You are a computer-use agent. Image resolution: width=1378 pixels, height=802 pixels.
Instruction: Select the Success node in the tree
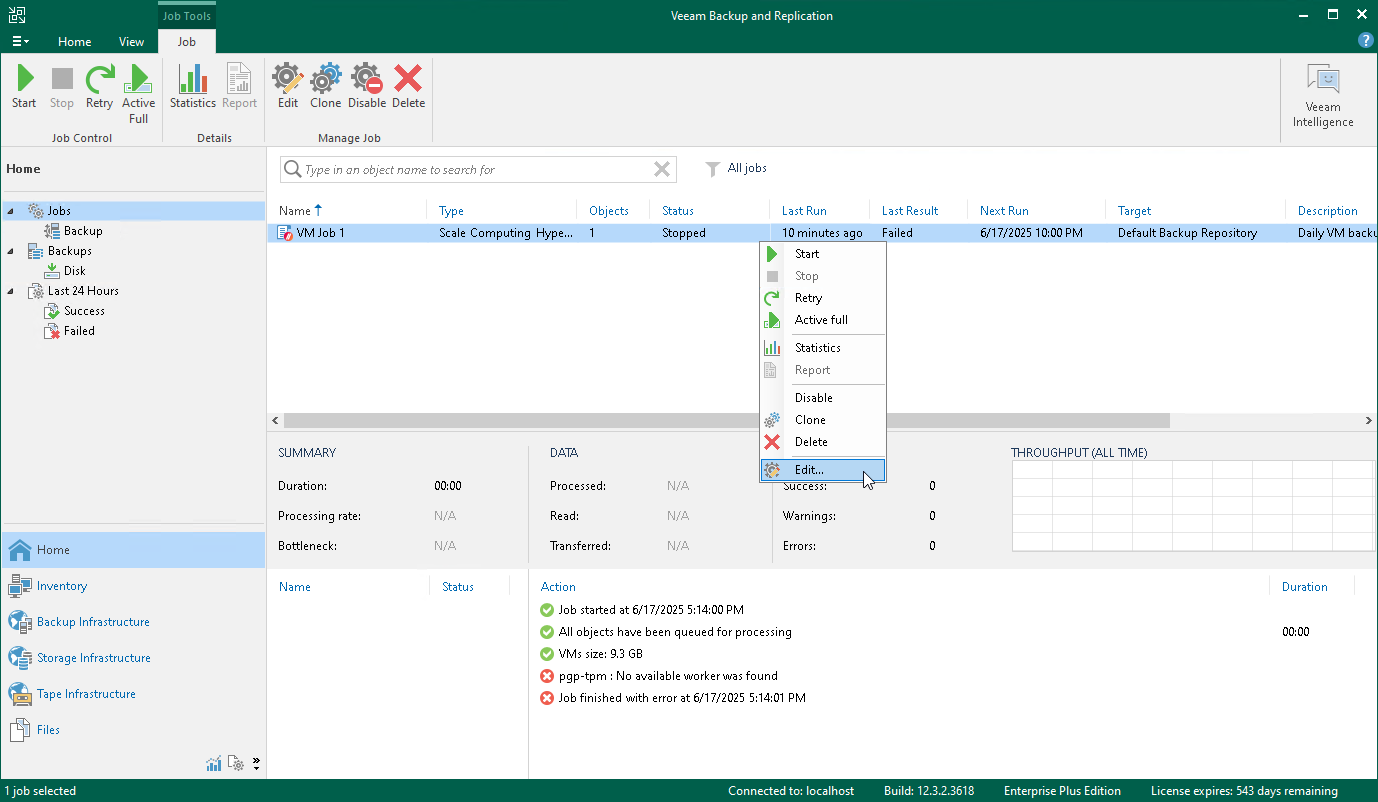[84, 311]
